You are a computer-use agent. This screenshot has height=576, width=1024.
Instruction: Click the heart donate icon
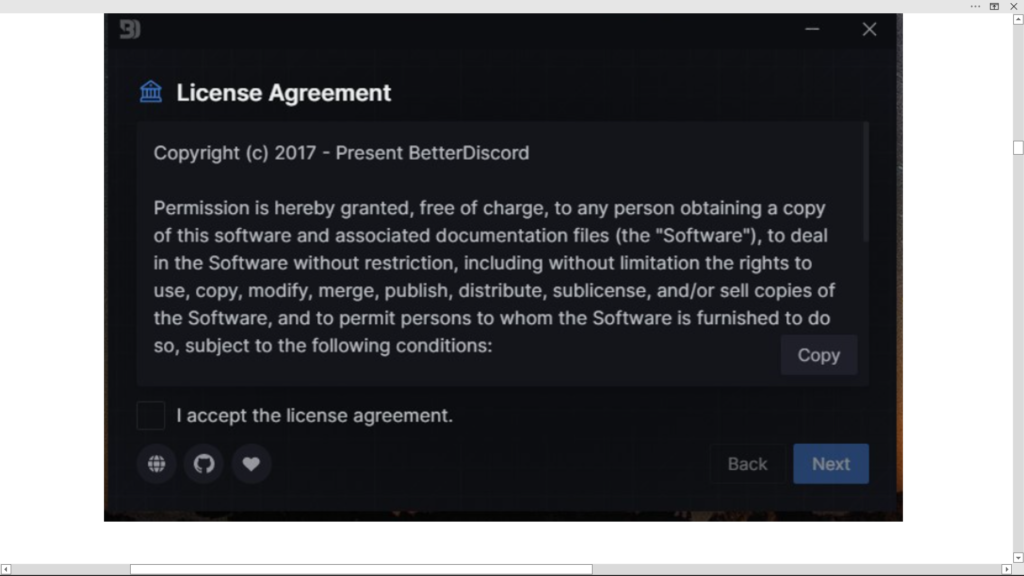pos(251,464)
